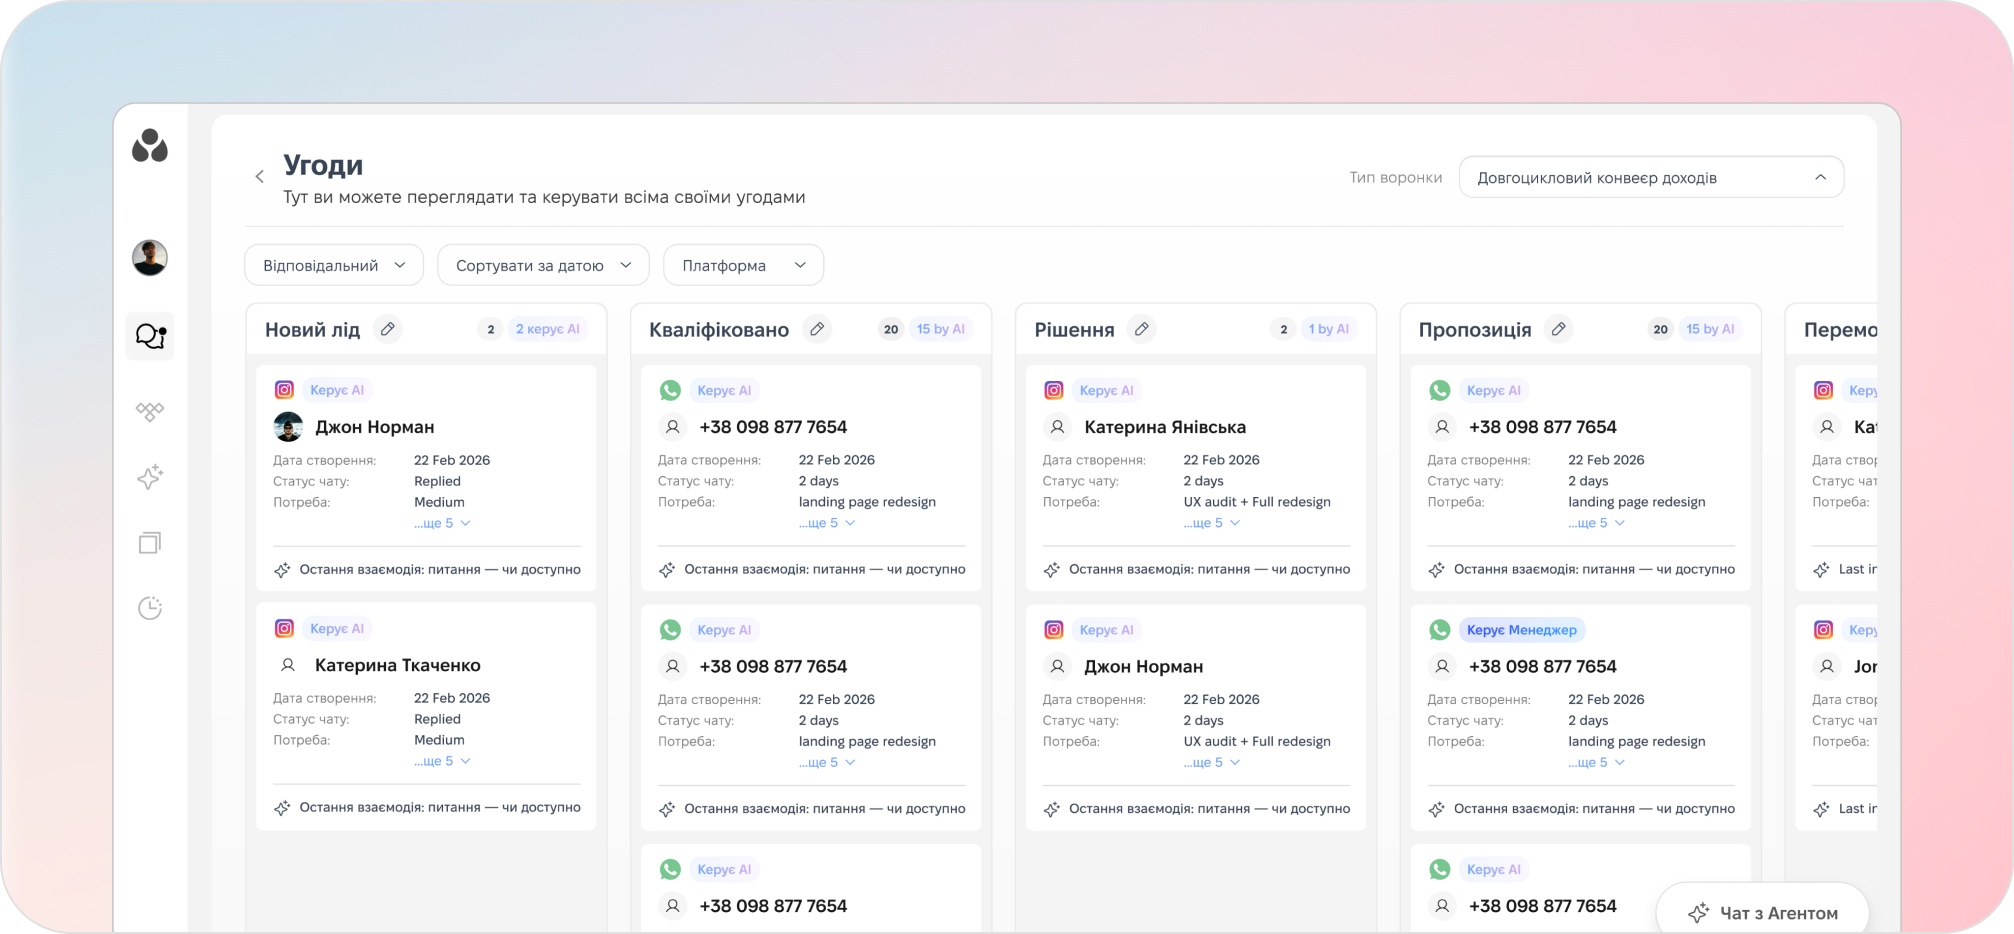Expand ...ще 5 on Катерина Янівська card
2014x934 pixels.
coord(1212,523)
